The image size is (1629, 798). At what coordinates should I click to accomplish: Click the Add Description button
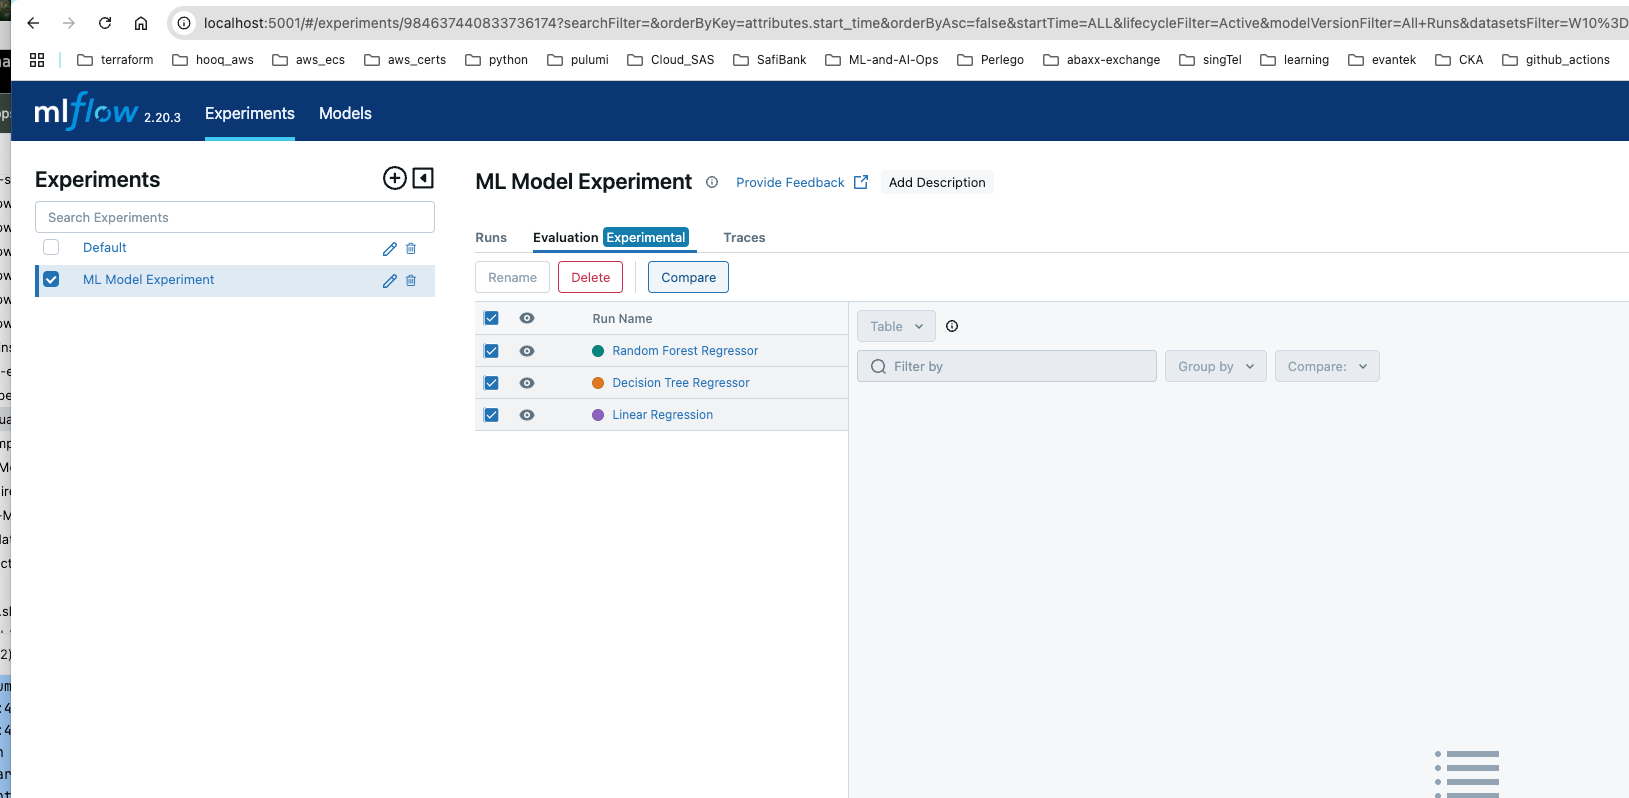[937, 182]
